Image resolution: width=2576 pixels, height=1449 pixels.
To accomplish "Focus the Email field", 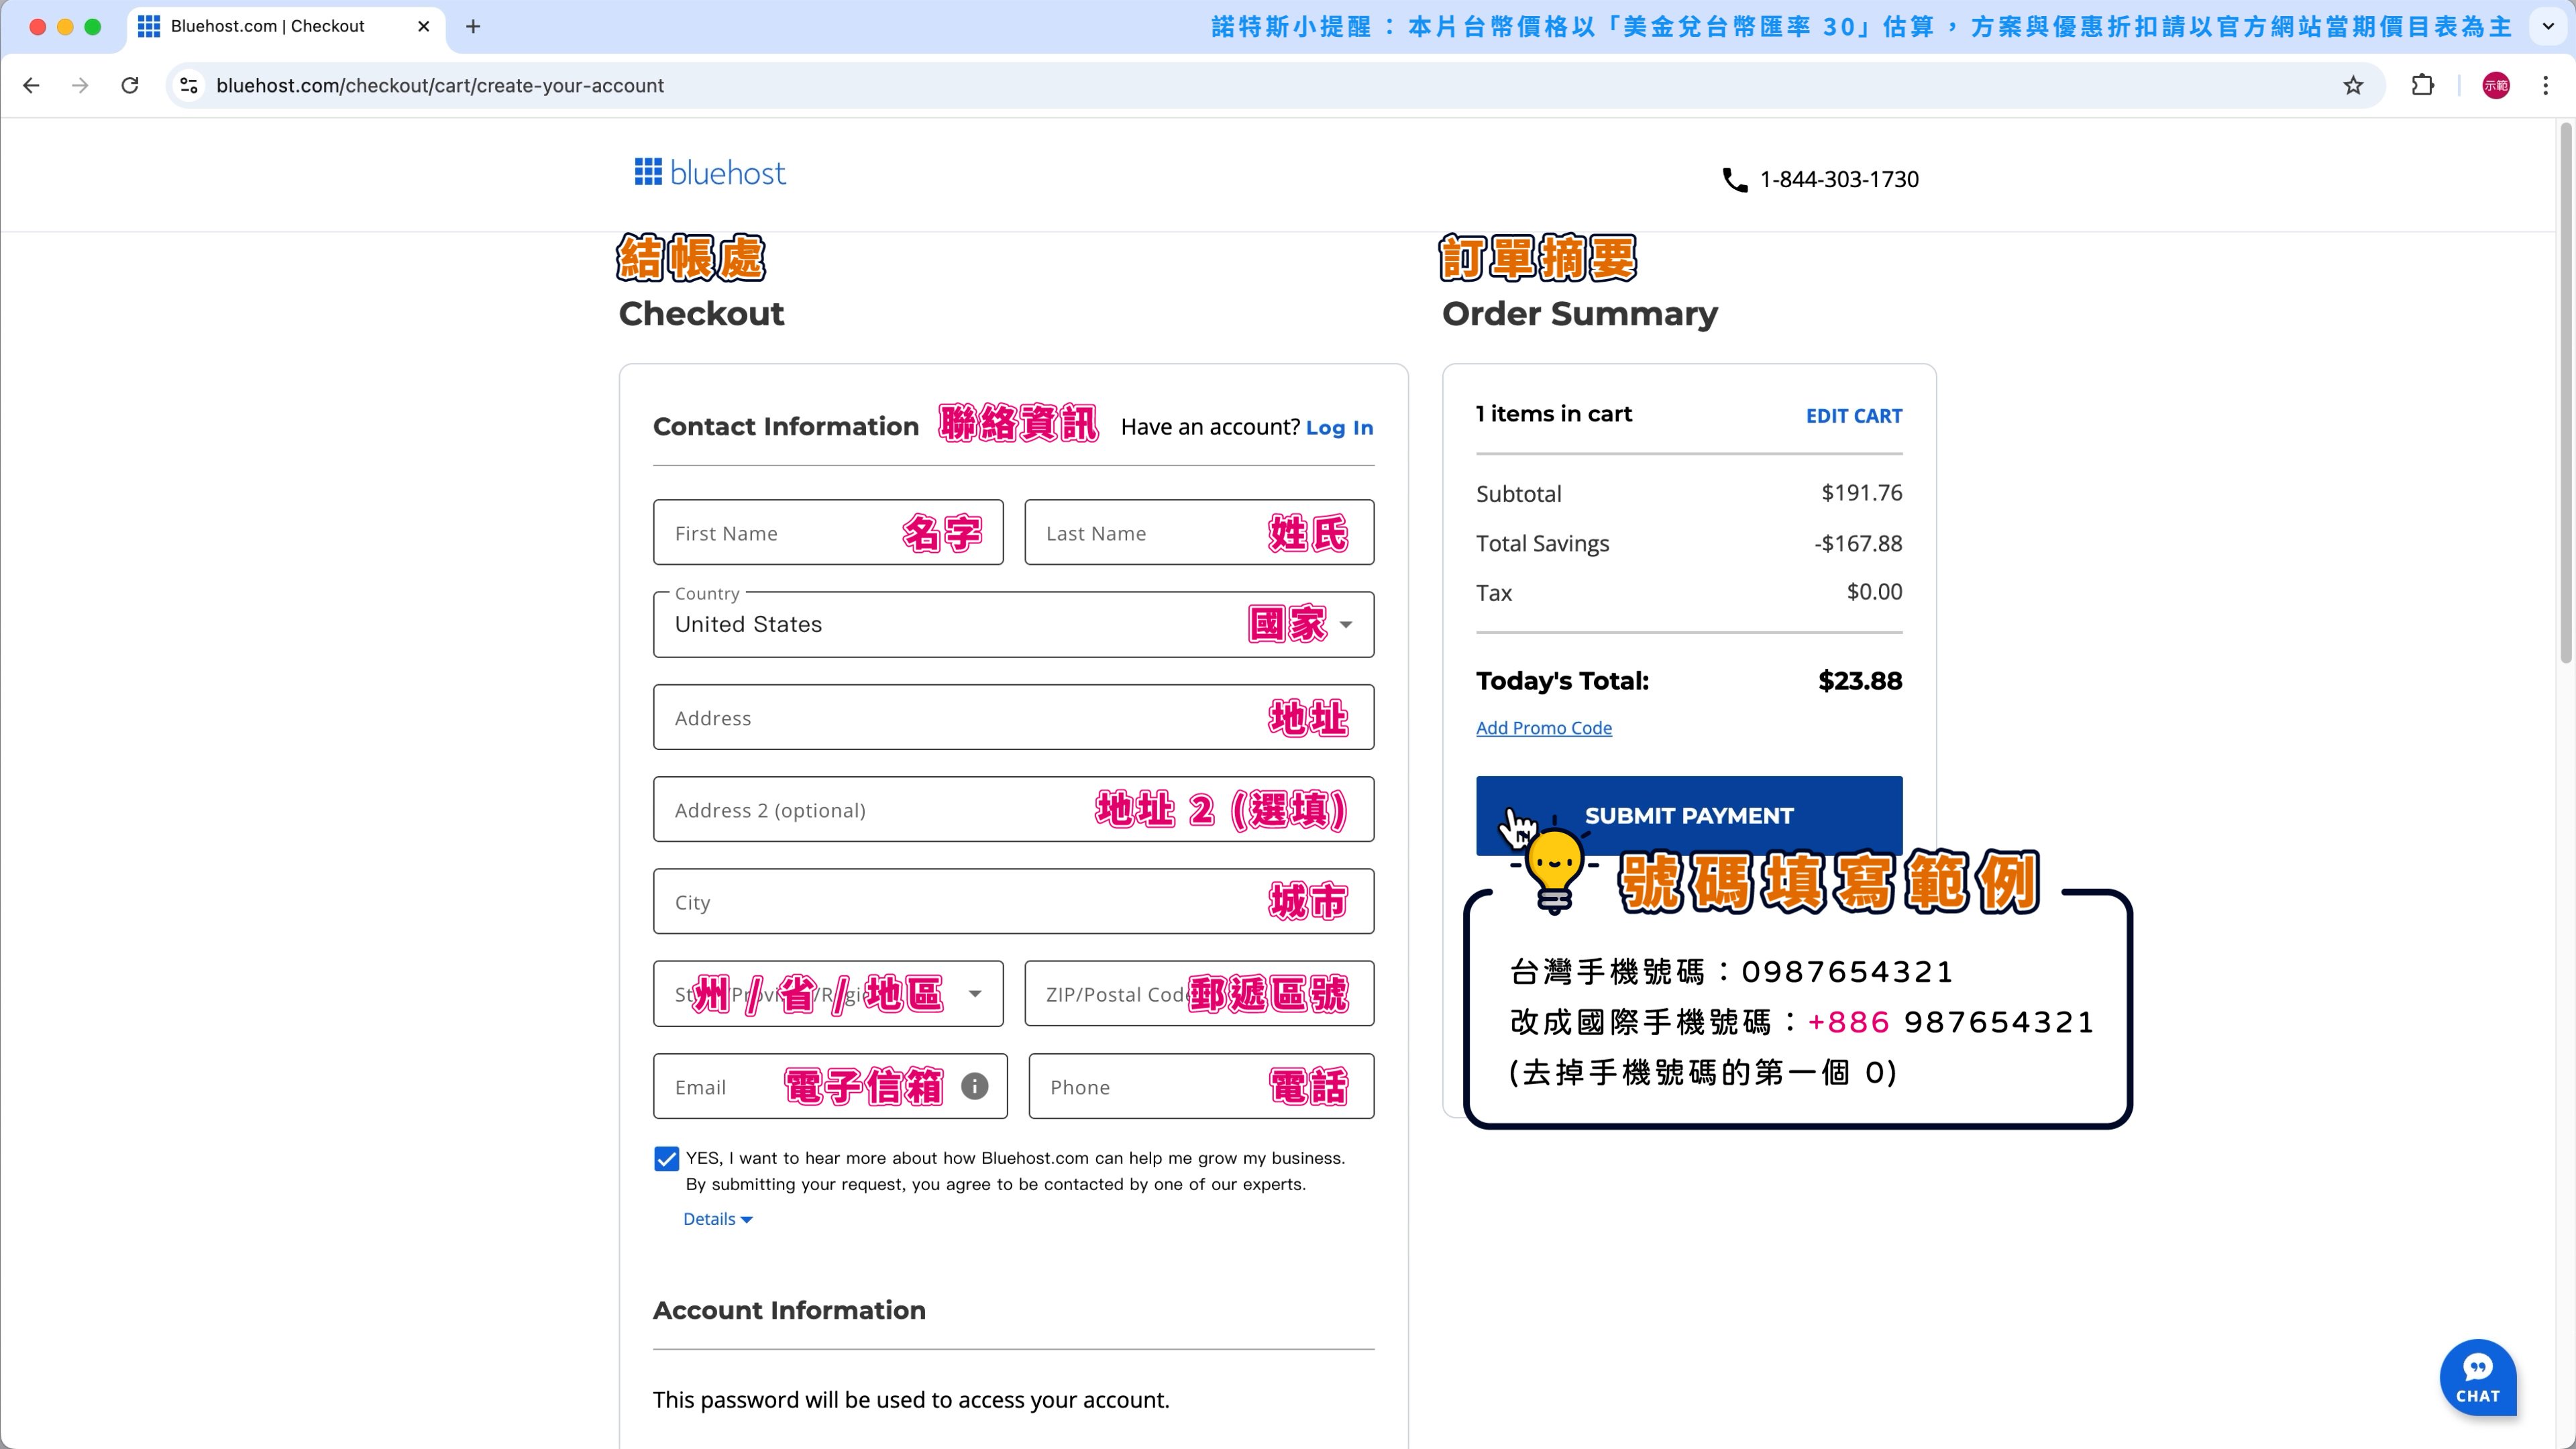I will (x=830, y=1086).
